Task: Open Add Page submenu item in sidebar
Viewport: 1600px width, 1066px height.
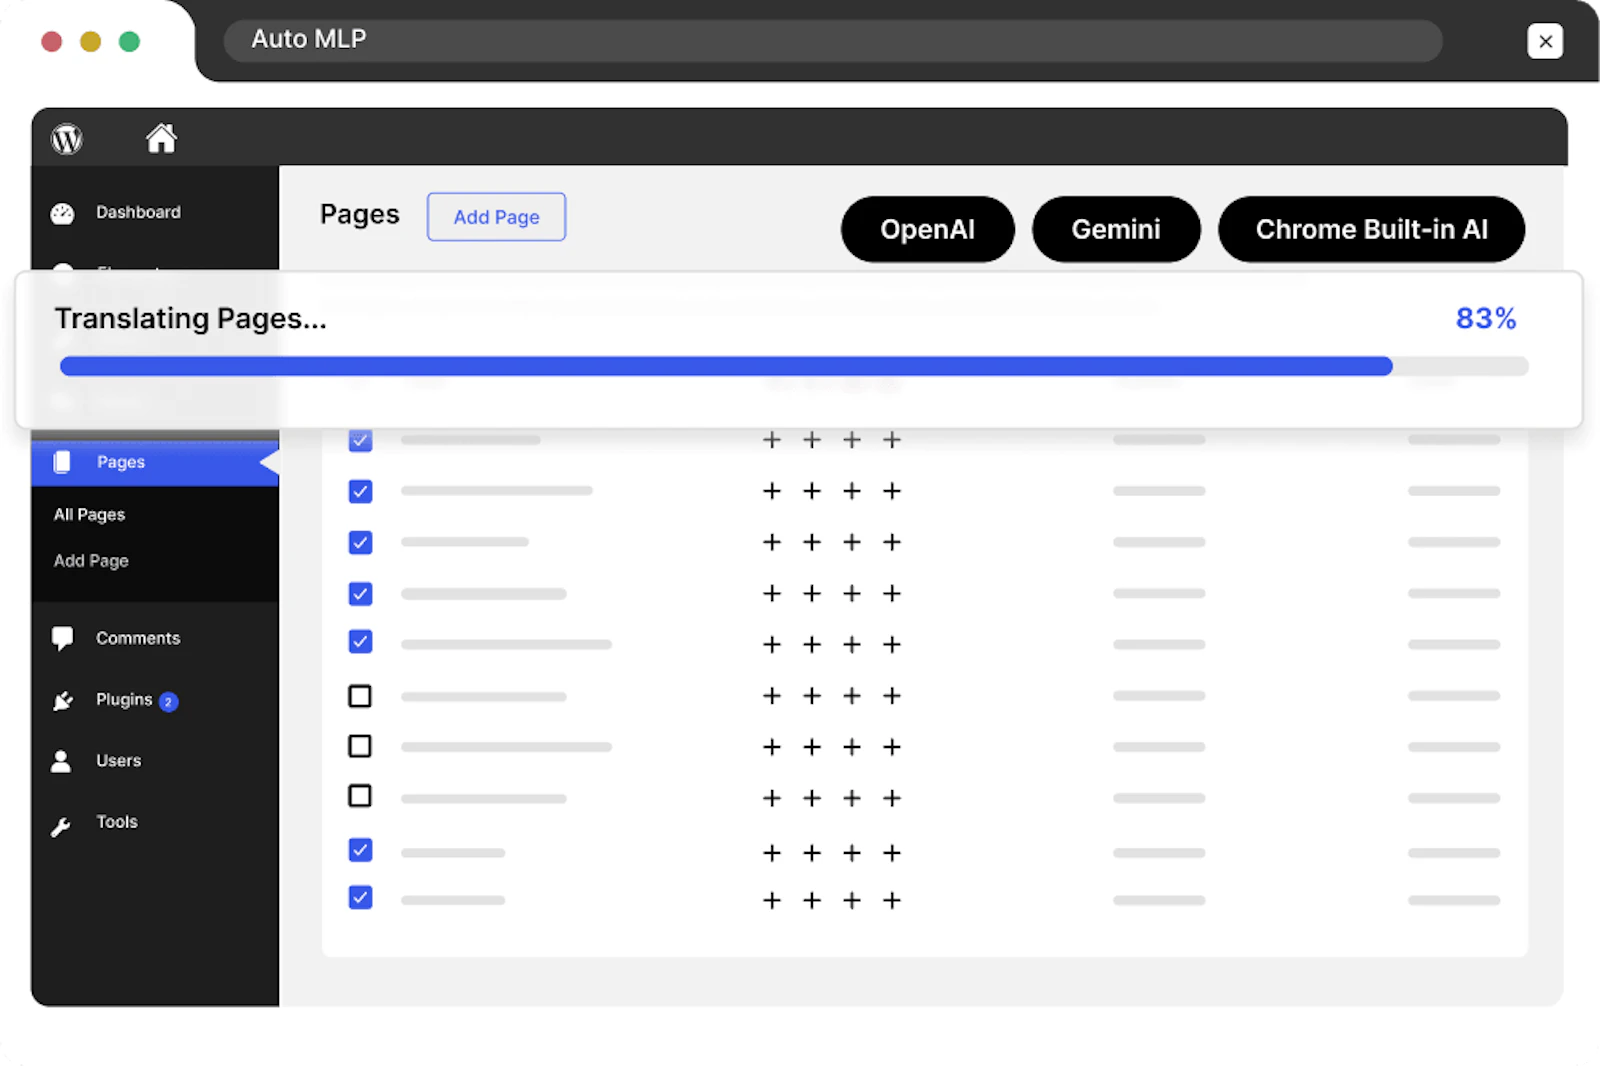Action: [91, 560]
